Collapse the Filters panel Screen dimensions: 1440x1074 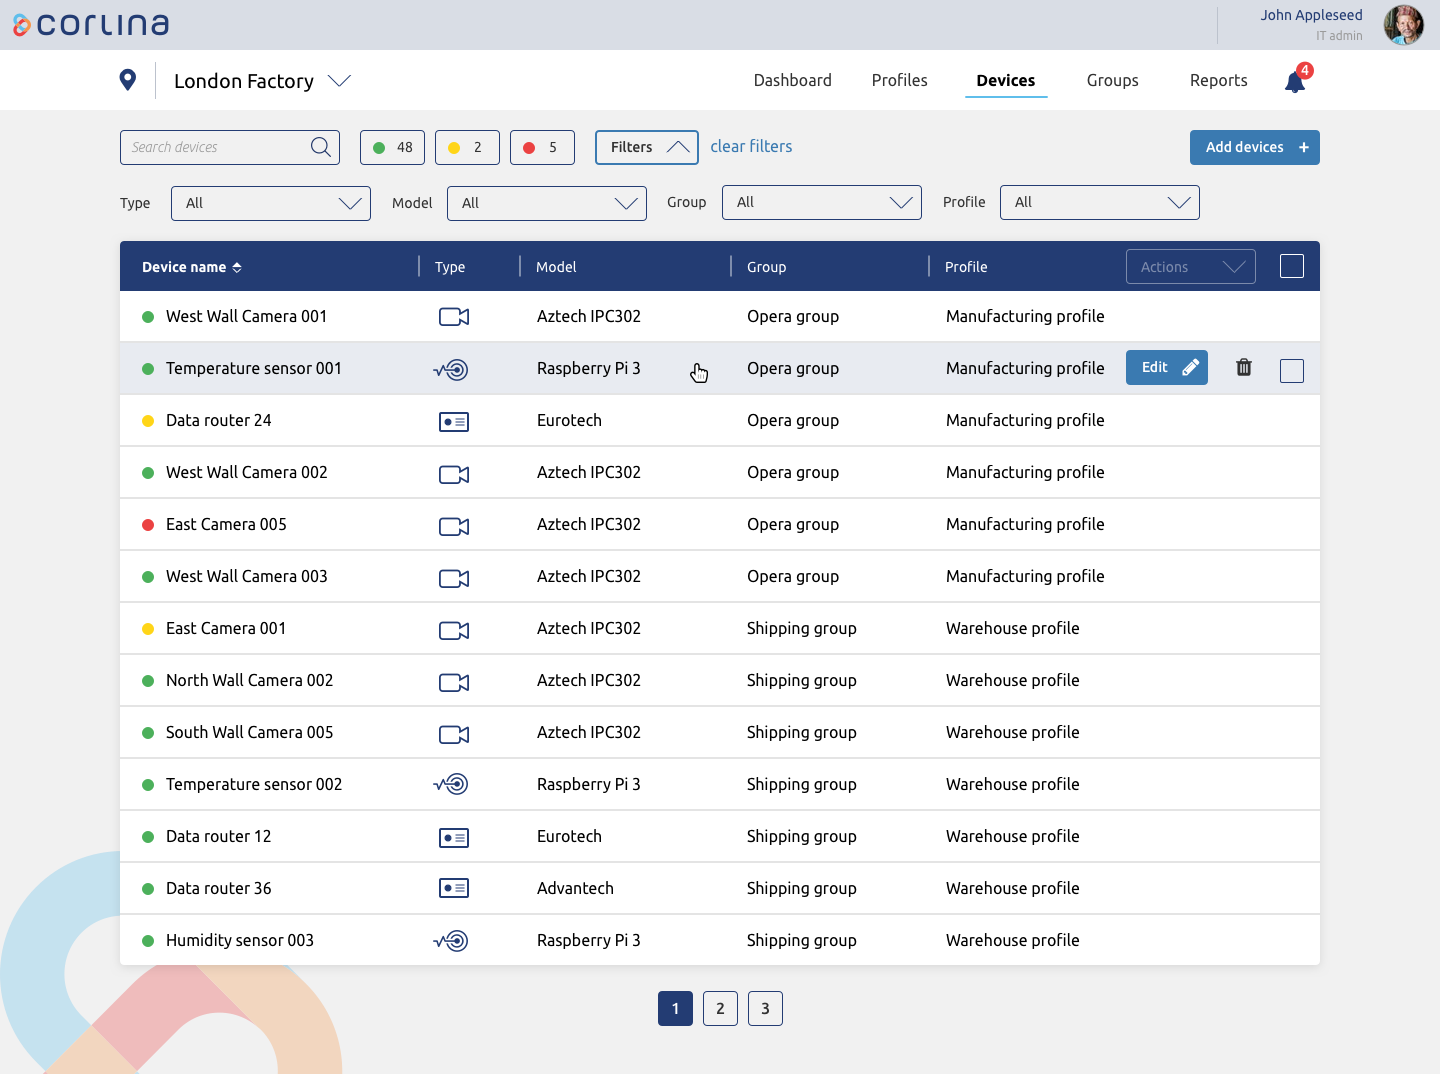coord(646,147)
